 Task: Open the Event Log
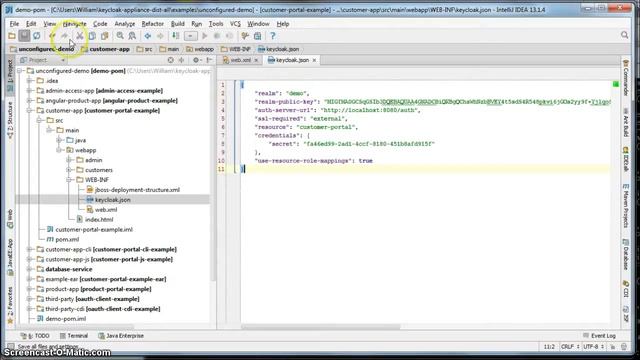(599, 336)
